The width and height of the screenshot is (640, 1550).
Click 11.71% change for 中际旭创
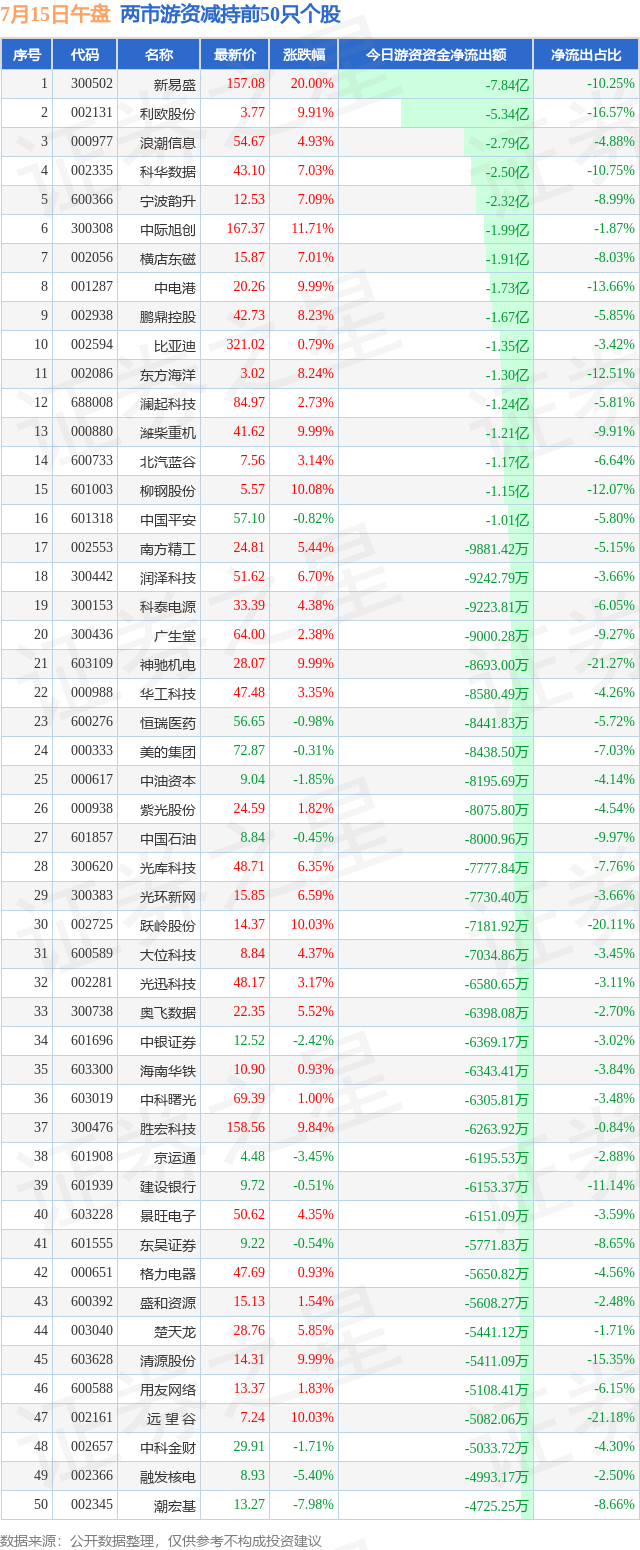pos(313,229)
